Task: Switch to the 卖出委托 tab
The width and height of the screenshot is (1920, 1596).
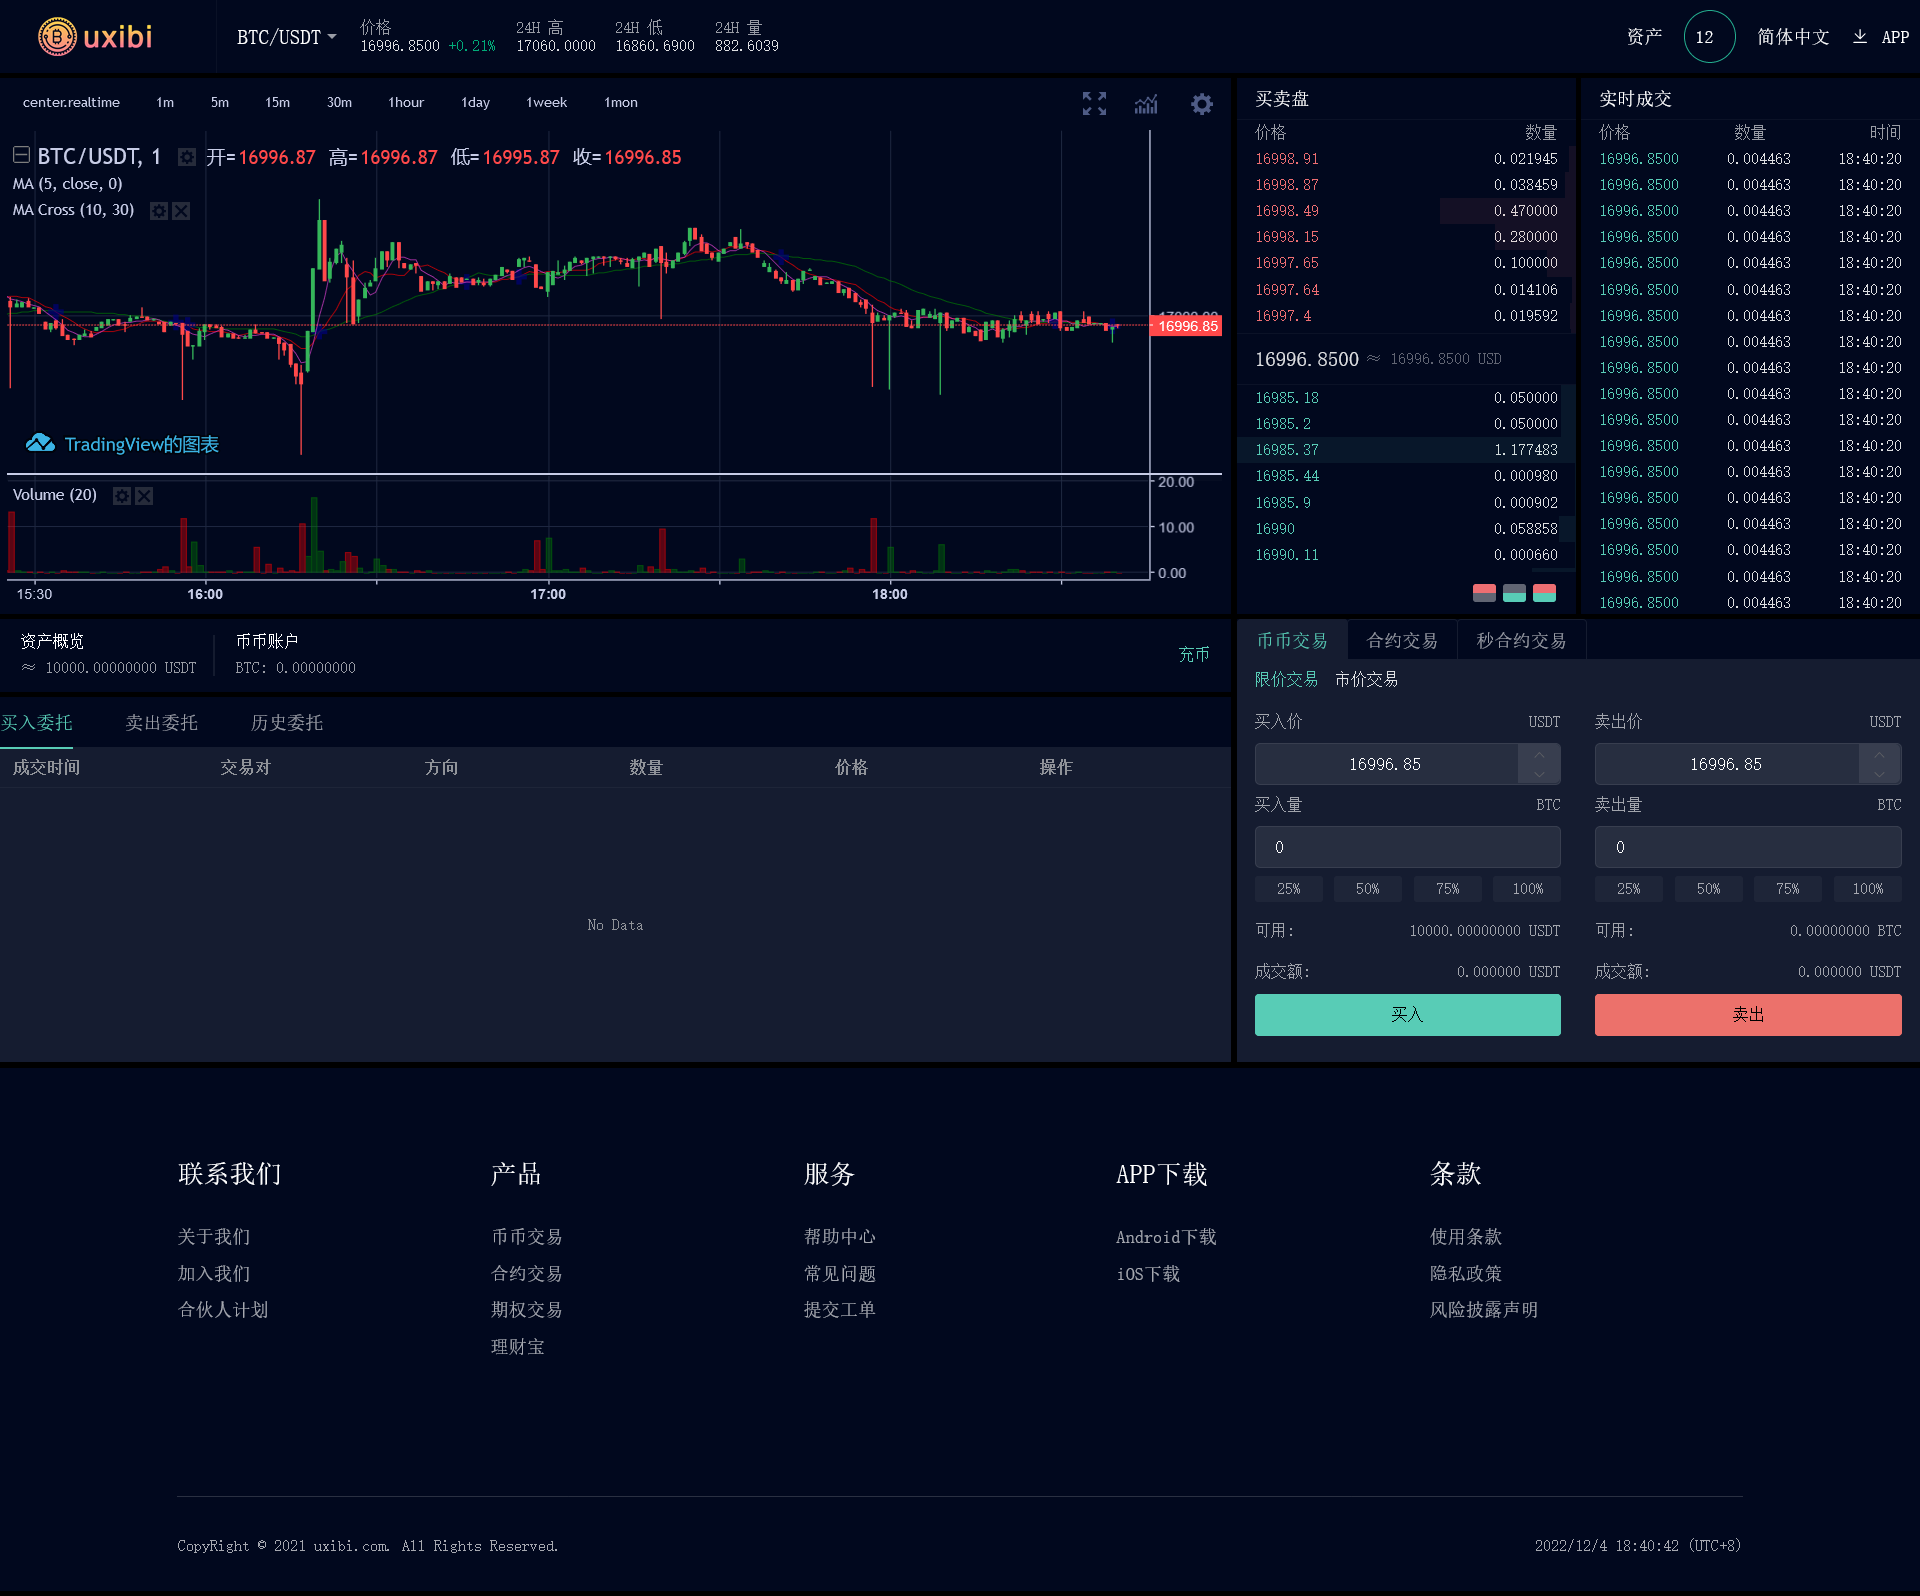Action: coord(161,722)
